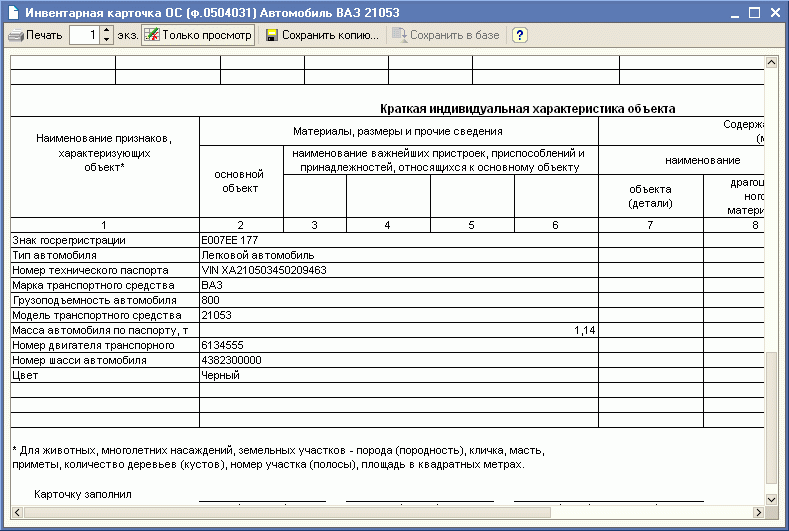Image resolution: width=789 pixels, height=531 pixels.
Task: Select the Черный color value
Action: coord(399,375)
